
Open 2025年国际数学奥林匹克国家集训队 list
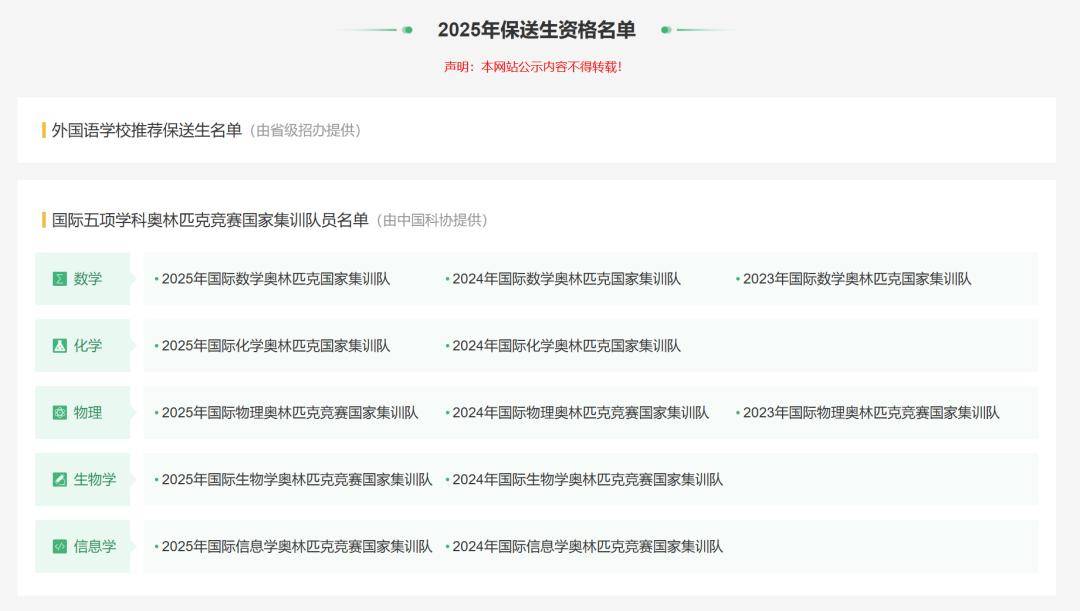click(276, 279)
